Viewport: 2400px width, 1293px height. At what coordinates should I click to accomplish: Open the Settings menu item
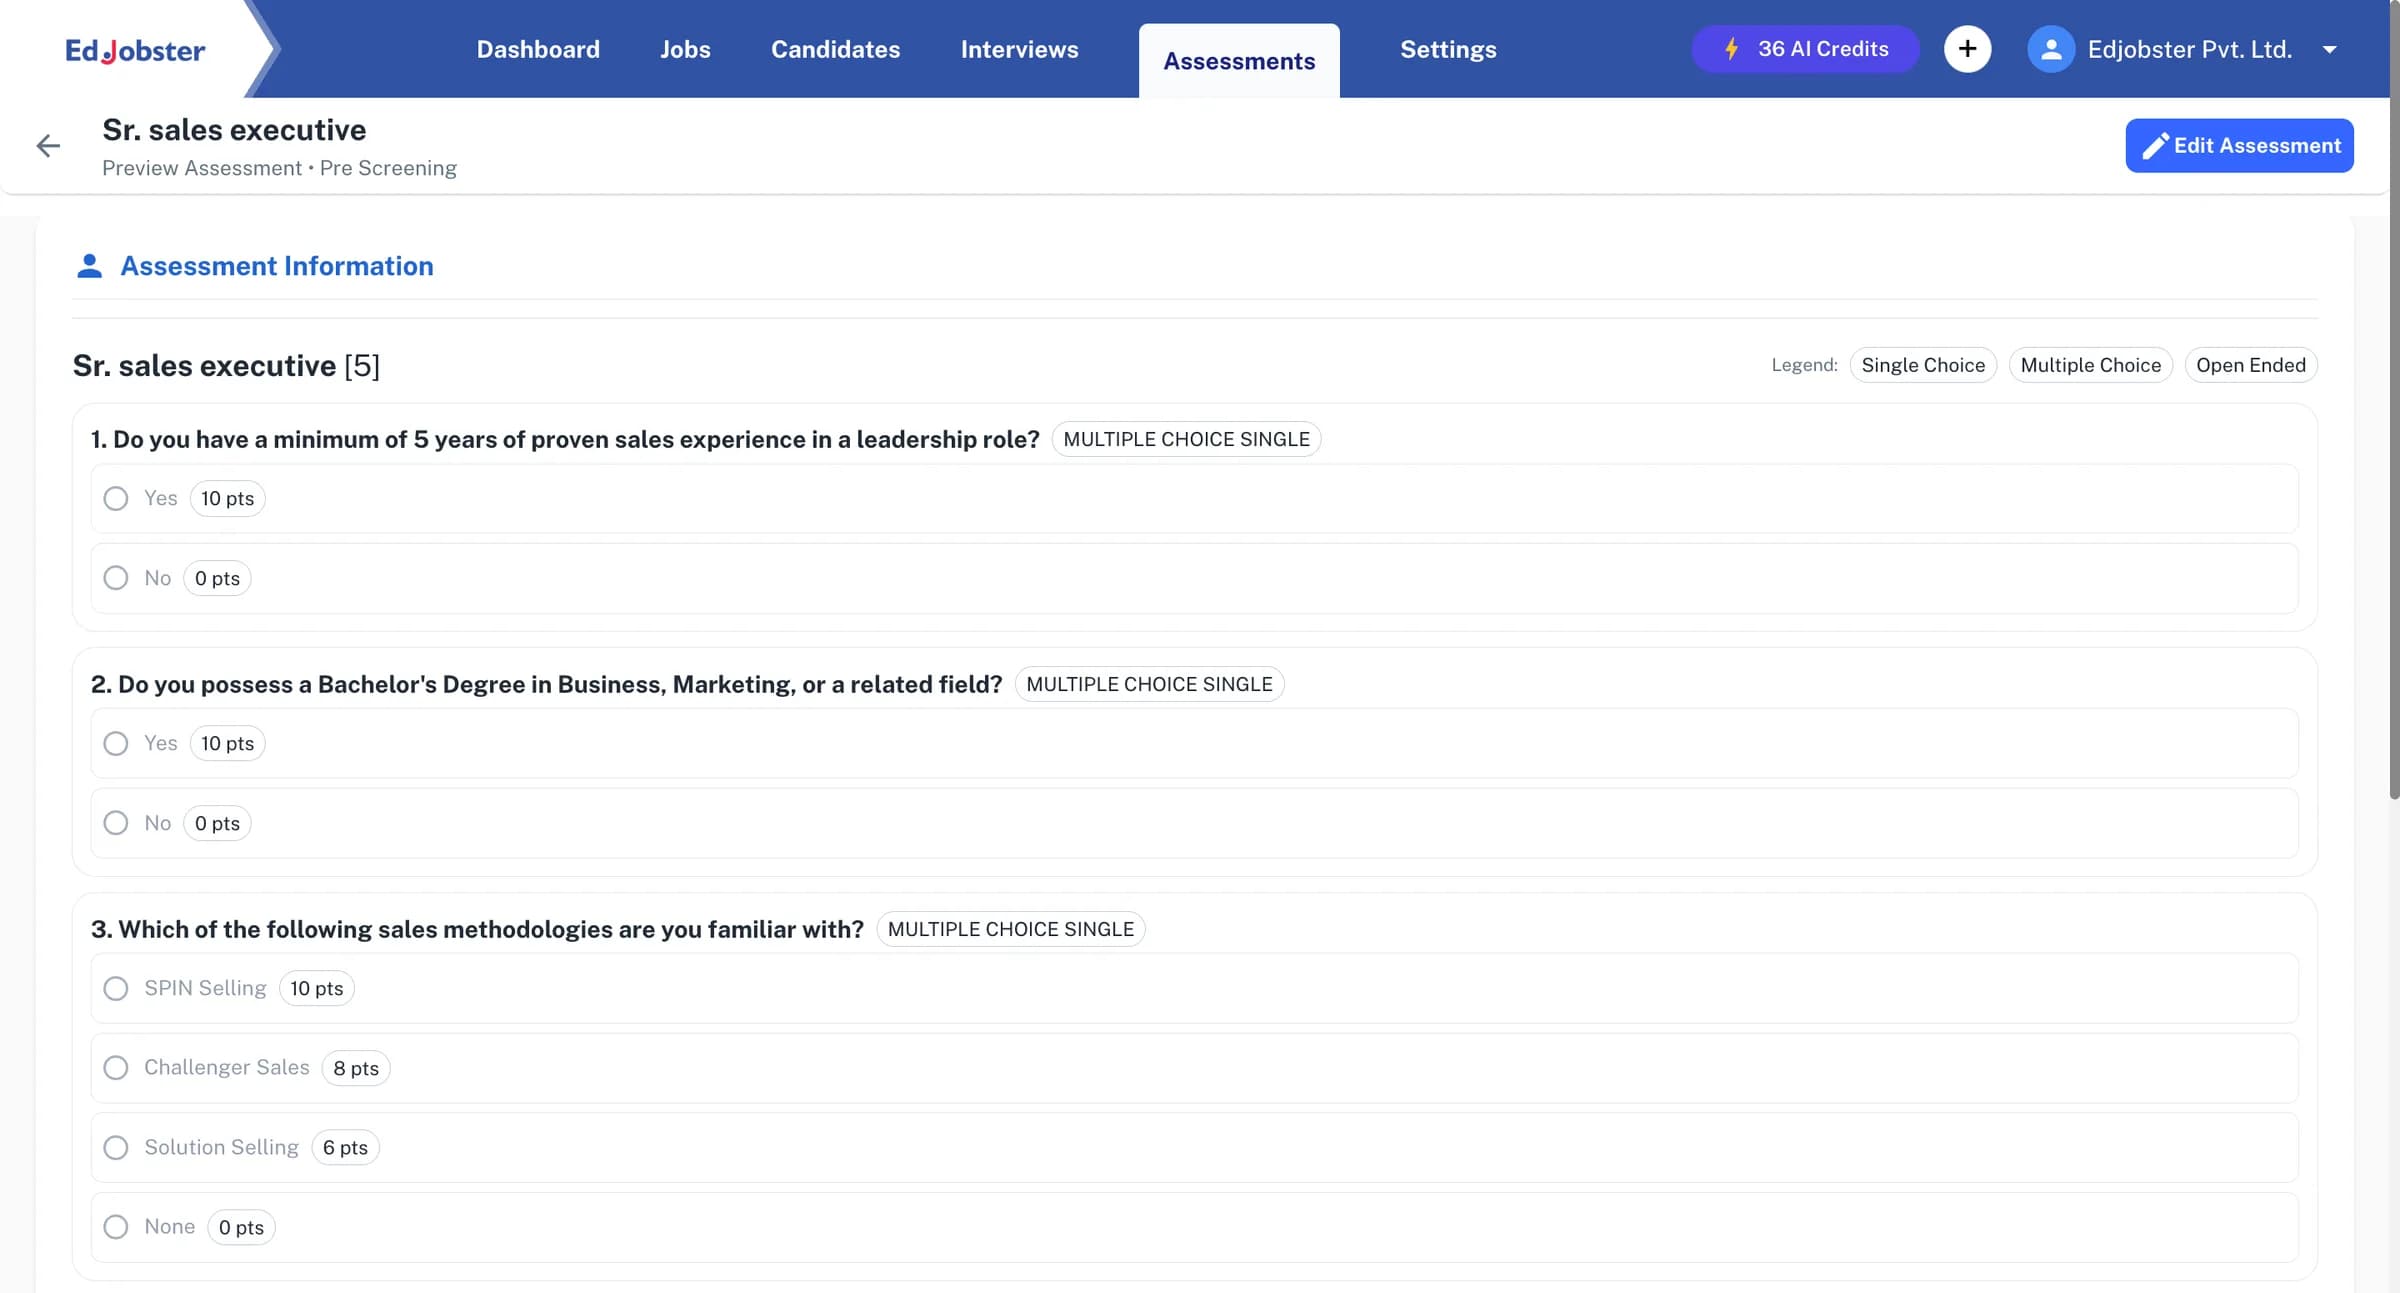tap(1448, 49)
